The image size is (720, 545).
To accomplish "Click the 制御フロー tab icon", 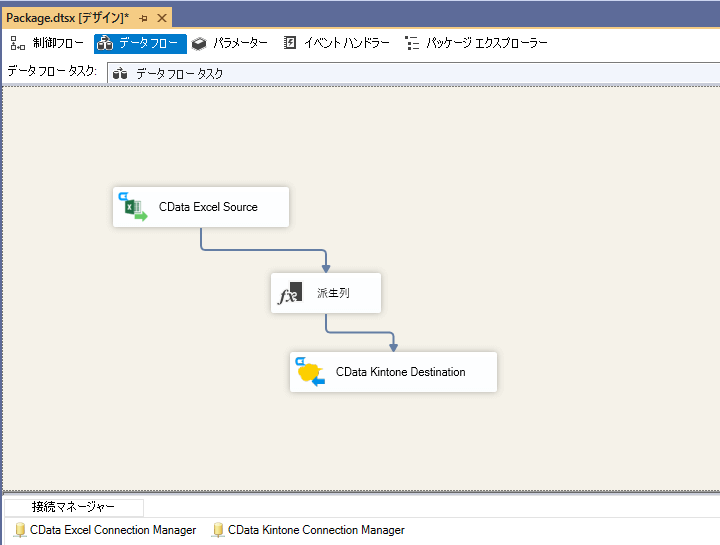I will click(17, 44).
